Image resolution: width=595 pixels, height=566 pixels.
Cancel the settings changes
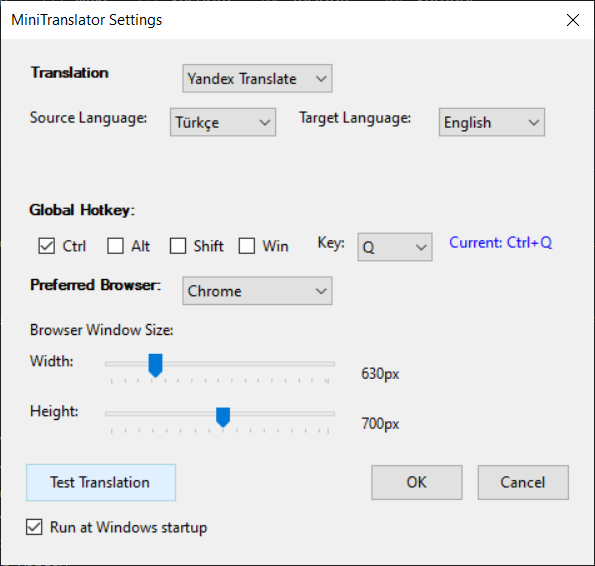click(523, 483)
